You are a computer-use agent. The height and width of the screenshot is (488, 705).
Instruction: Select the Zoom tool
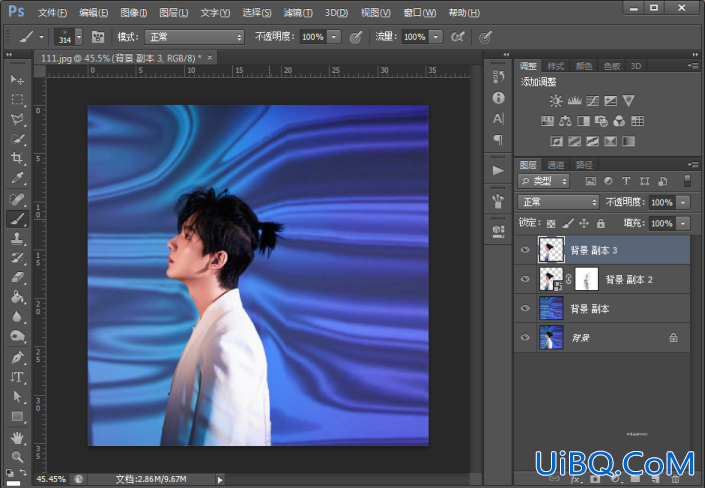17,457
